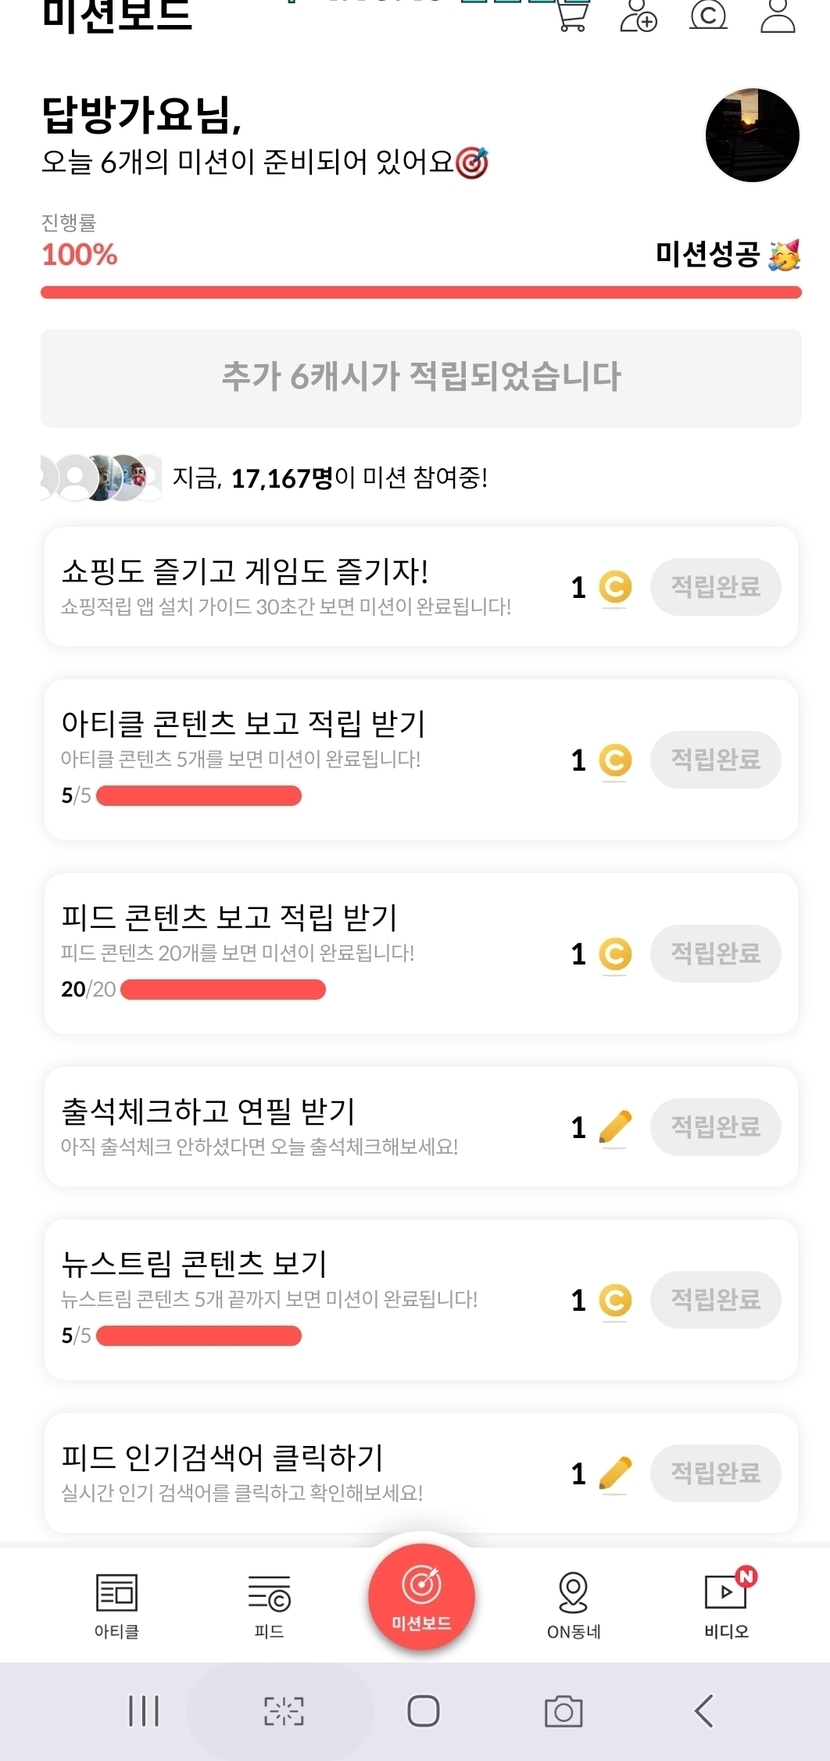Tap 적립완료 button for 출석체크하고 연필 받기
The width and height of the screenshot is (830, 1761).
point(715,1127)
